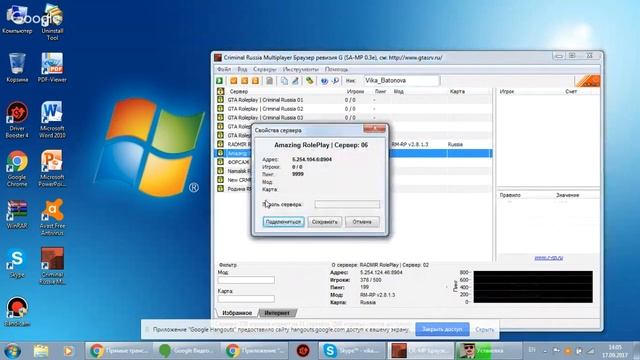Screen dimensions: 640x360
Task: Select the Driver Booster 4 desktop icon
Action: click(x=17, y=120)
